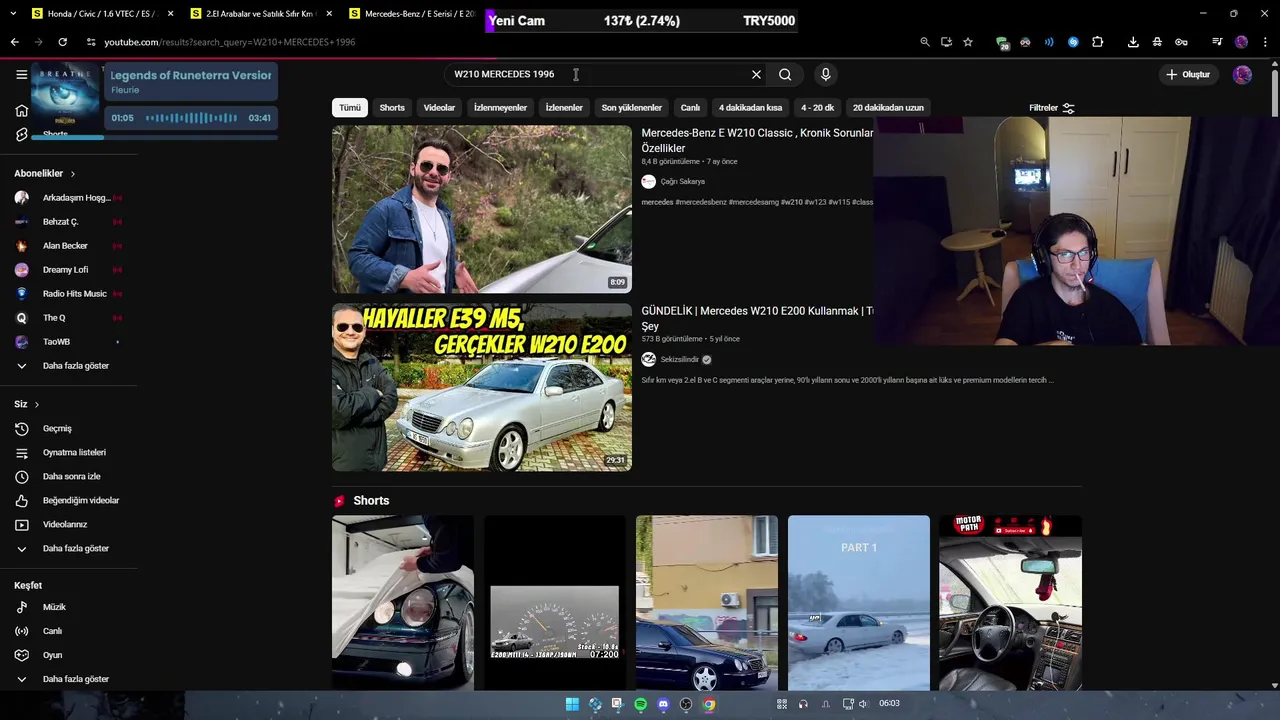Reload the page with refresh icon
Viewport: 1280px width, 720px height.
point(62,42)
